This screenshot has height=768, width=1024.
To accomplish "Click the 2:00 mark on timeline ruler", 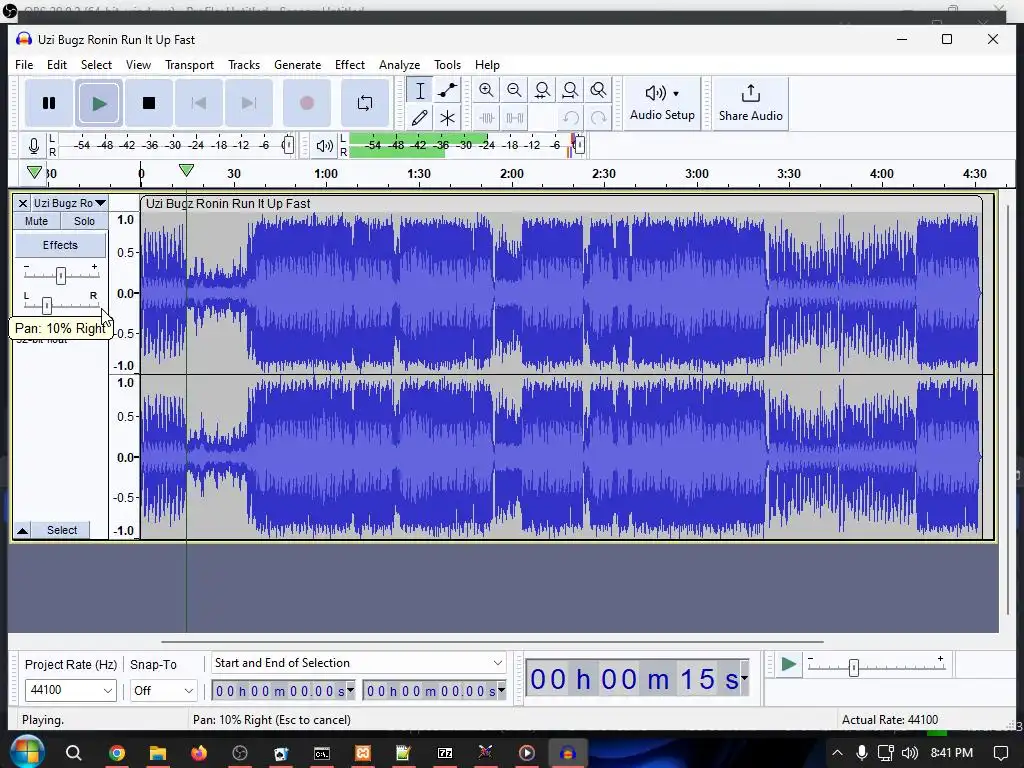I will point(511,174).
